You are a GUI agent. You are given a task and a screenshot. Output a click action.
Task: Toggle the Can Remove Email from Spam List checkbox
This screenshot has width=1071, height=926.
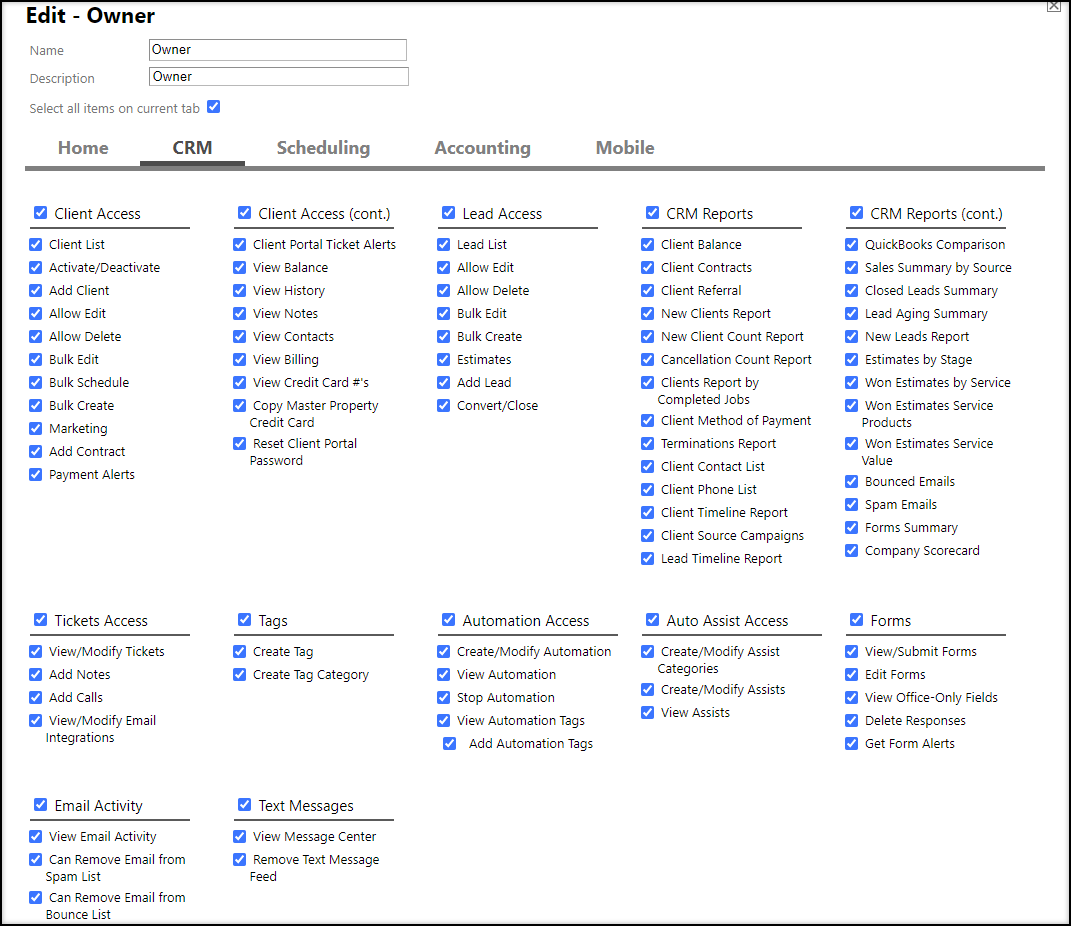coord(35,859)
